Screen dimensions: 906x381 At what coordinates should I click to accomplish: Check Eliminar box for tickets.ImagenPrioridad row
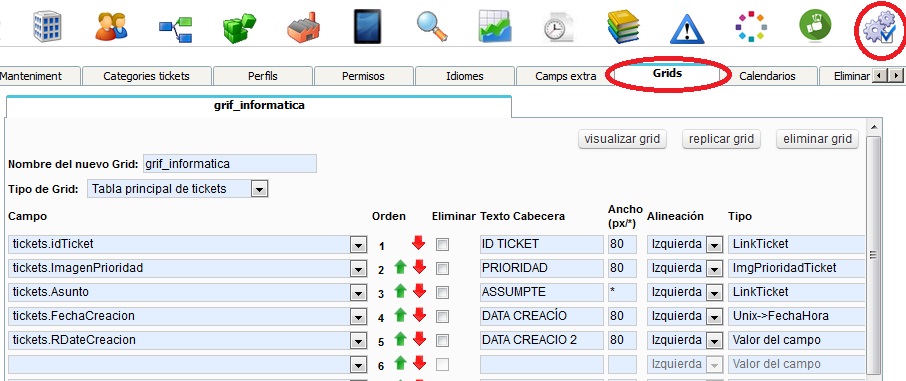click(x=442, y=269)
